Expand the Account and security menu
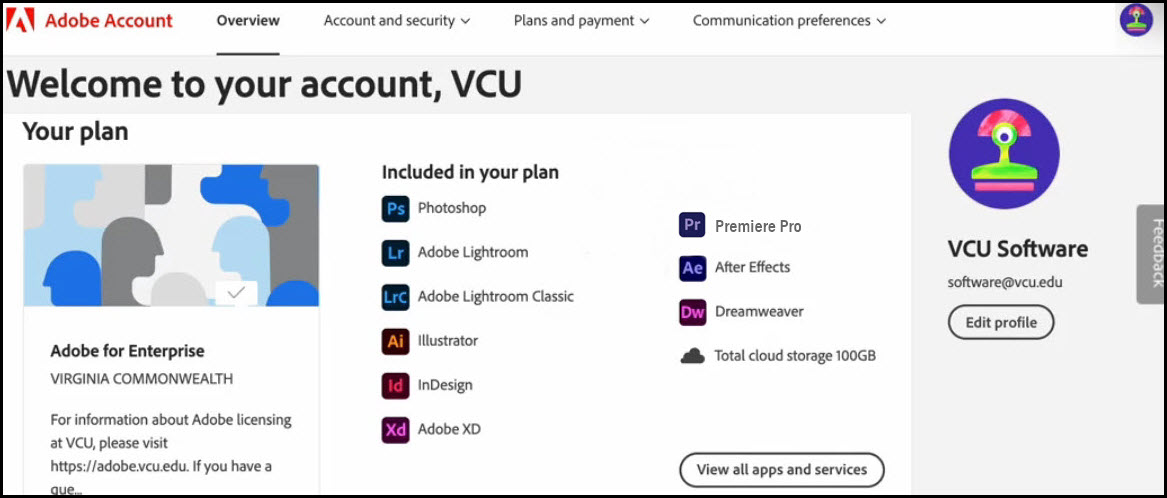This screenshot has height=498, width=1167. pyautogui.click(x=397, y=21)
